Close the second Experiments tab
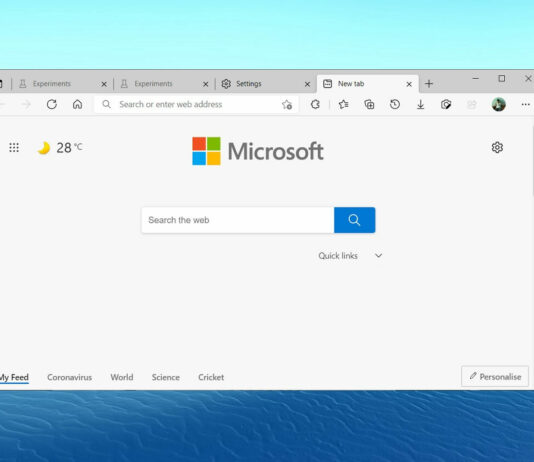 point(205,84)
